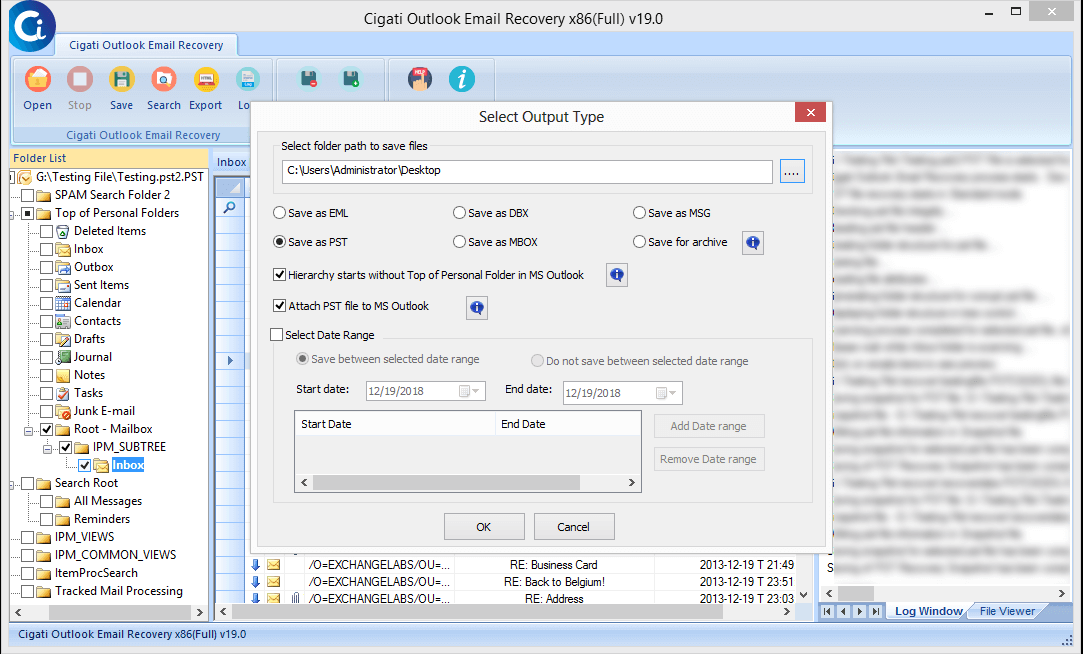Collapse the IPM_SUBTREE tree node
This screenshot has width=1083, height=654.
coord(47,448)
